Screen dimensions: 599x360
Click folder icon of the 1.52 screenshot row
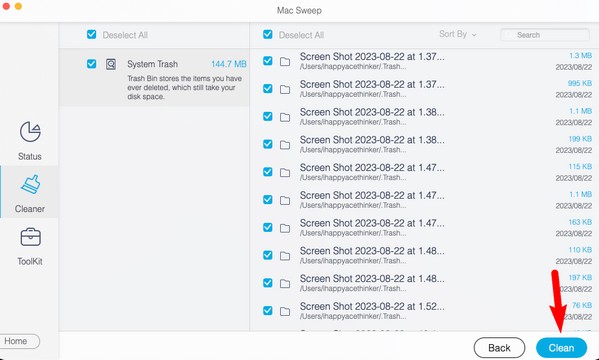pos(285,311)
